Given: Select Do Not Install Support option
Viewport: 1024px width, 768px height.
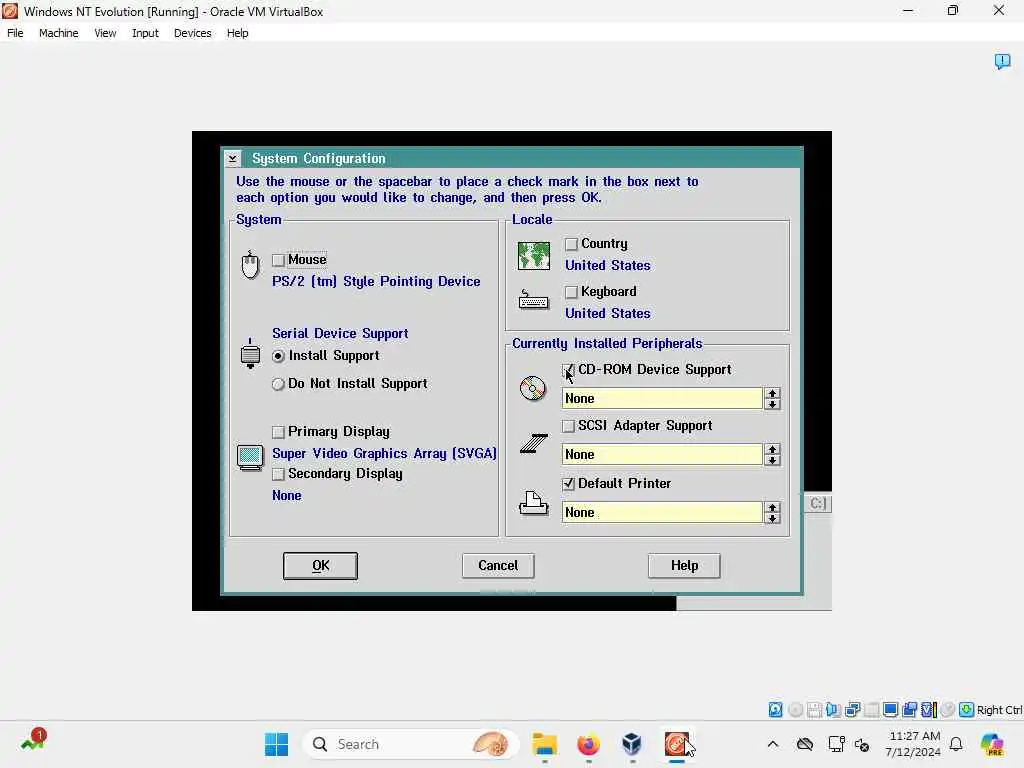Looking at the screenshot, I should 279,384.
